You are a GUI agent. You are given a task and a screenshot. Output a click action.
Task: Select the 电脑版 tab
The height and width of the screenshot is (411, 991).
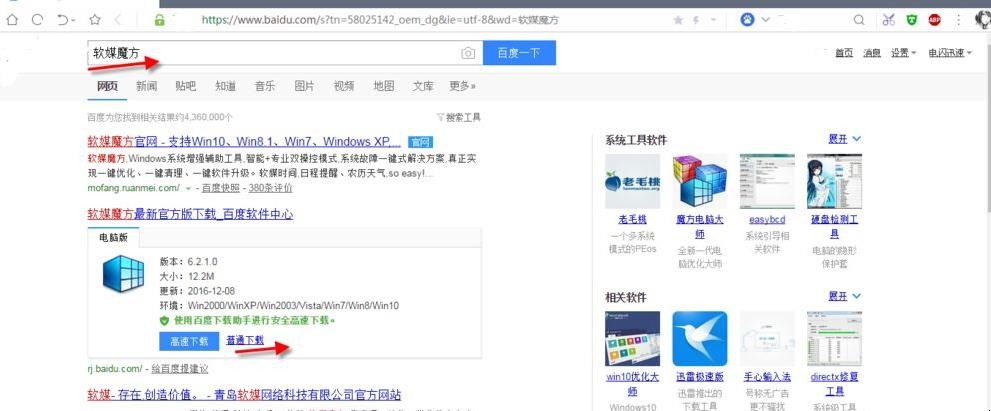coord(113,237)
